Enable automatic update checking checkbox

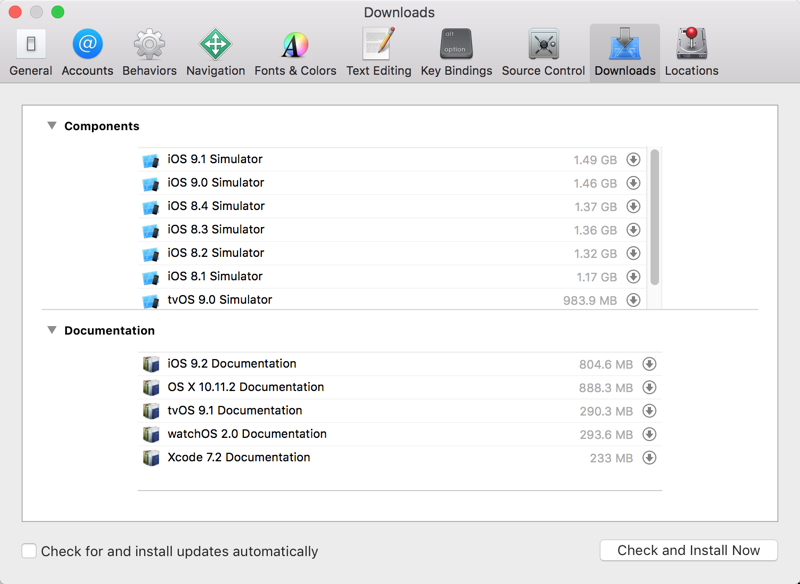(29, 551)
